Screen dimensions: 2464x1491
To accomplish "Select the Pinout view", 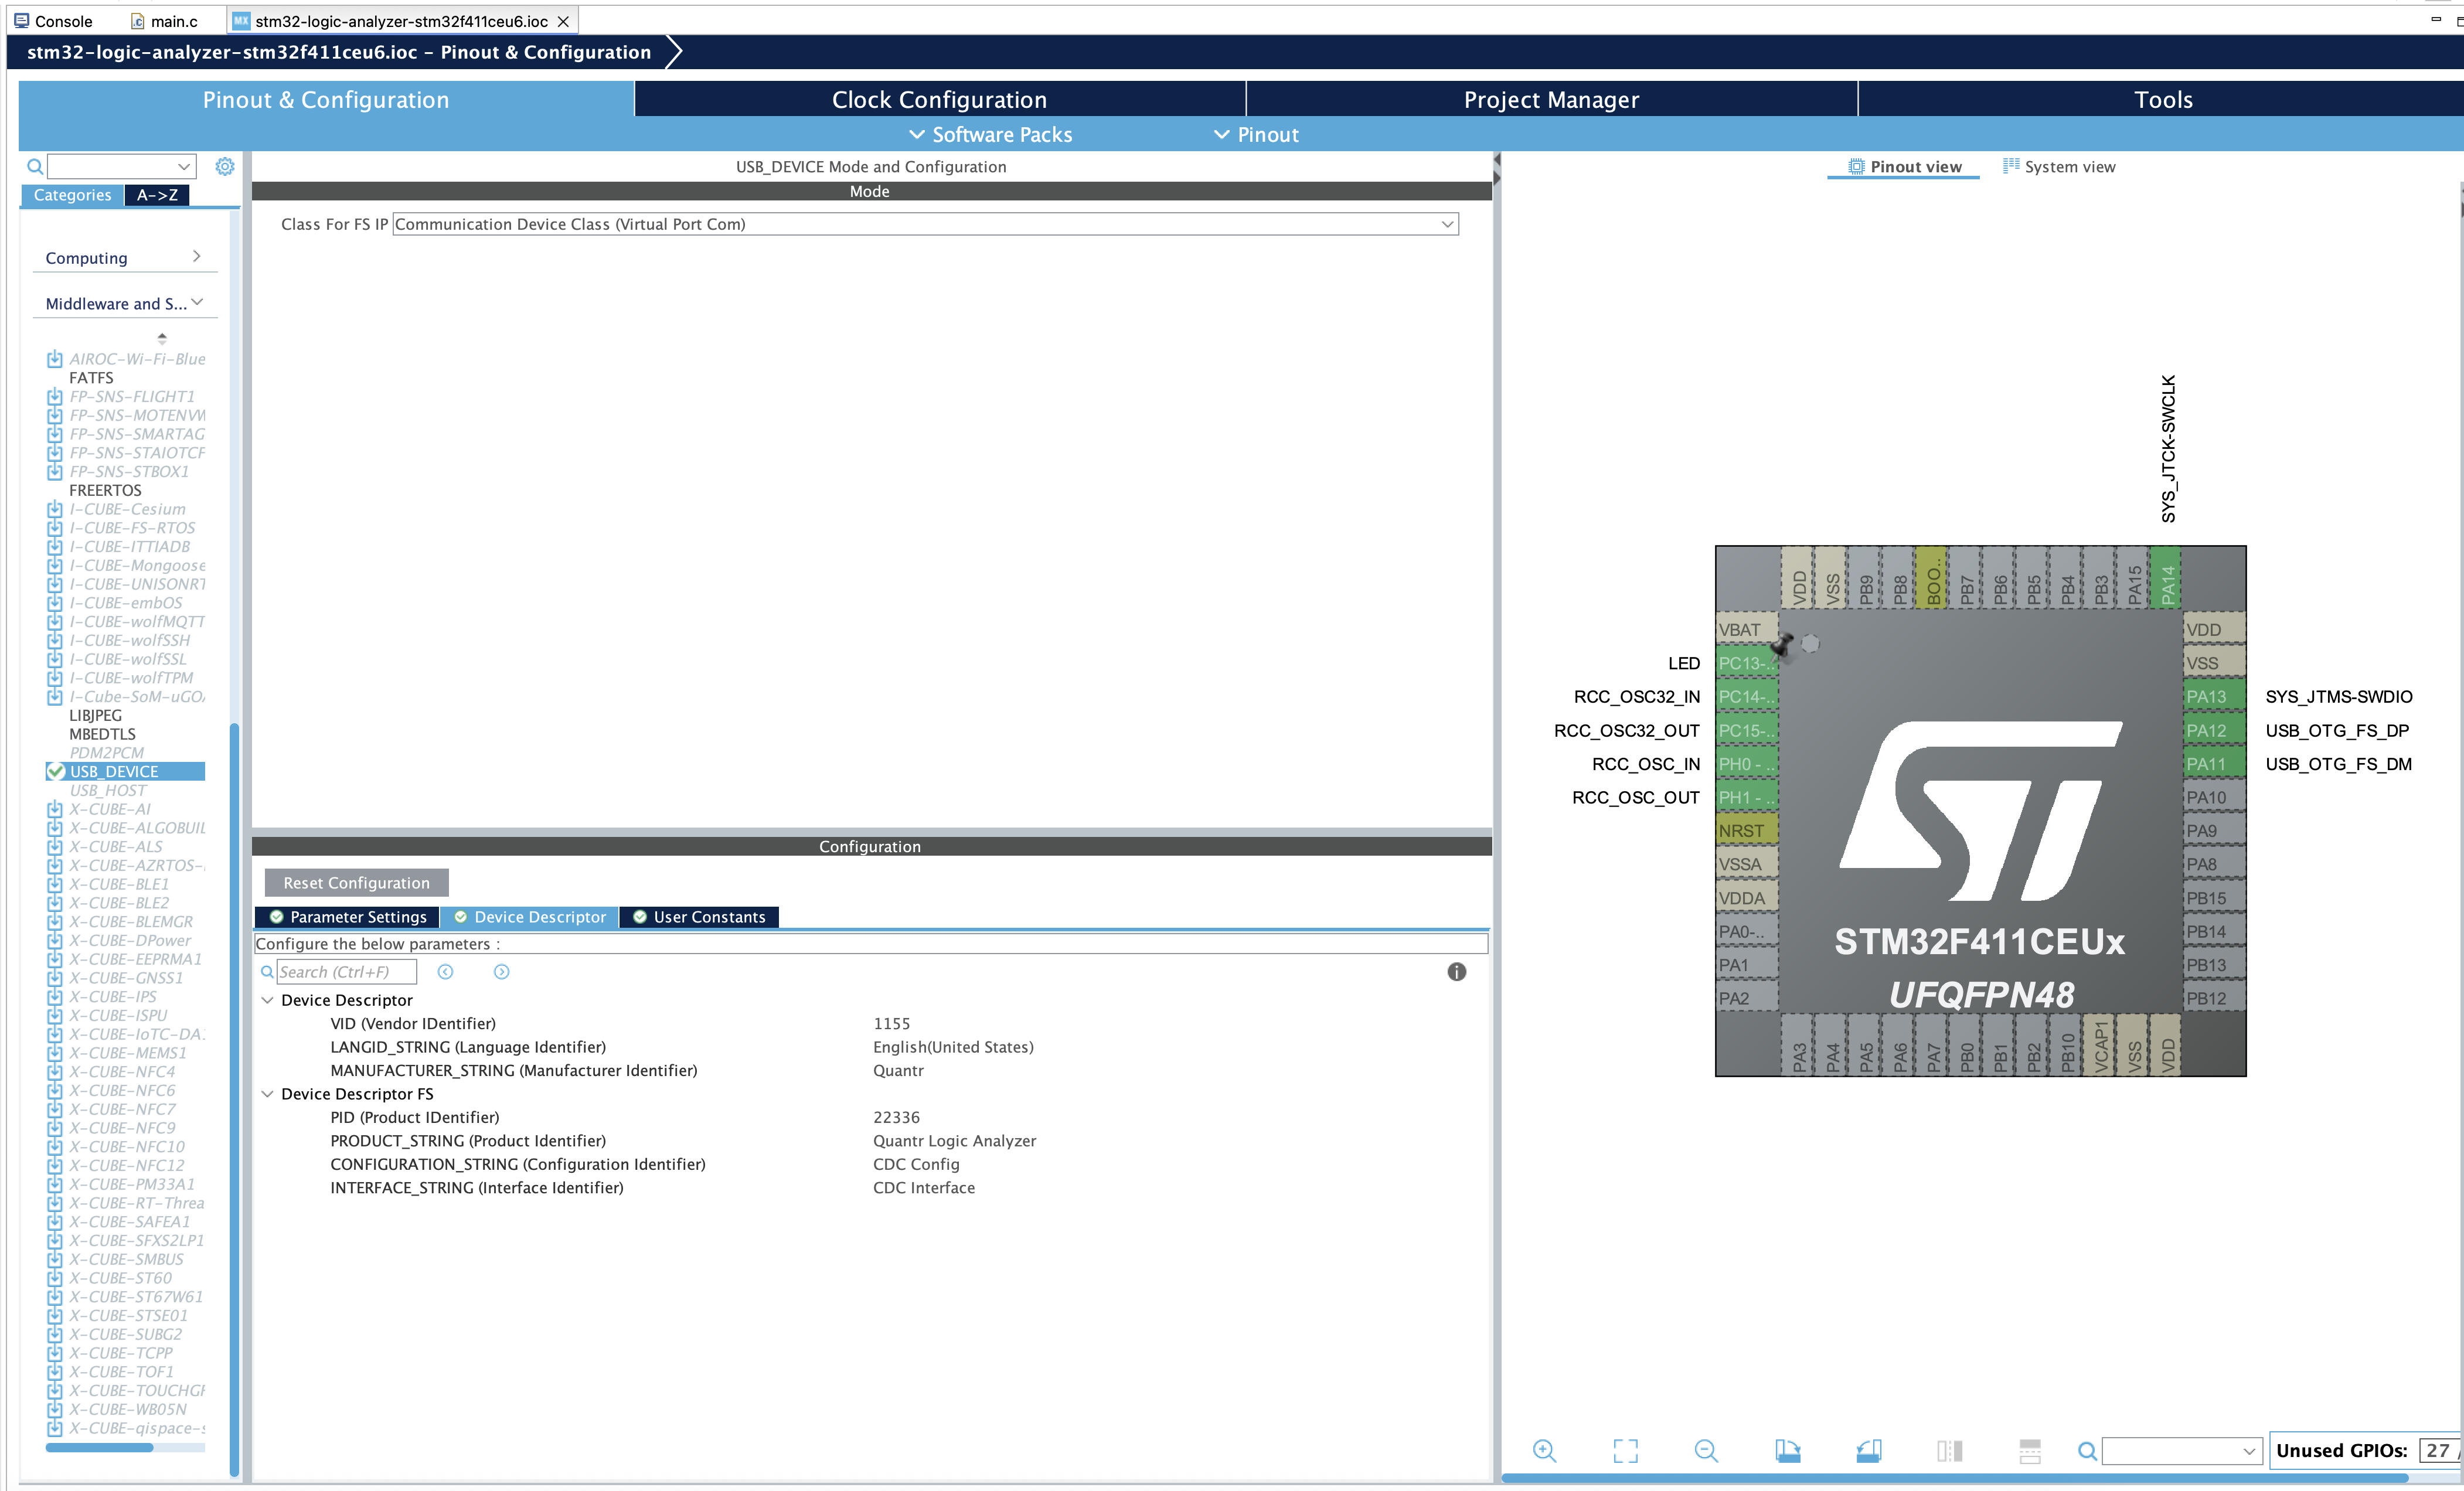I will coord(1904,167).
